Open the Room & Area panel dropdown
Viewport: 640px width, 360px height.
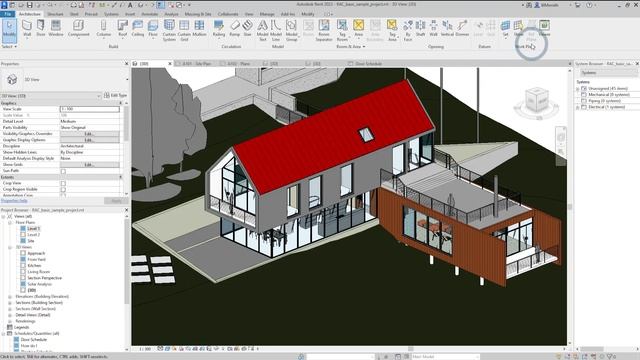point(350,47)
